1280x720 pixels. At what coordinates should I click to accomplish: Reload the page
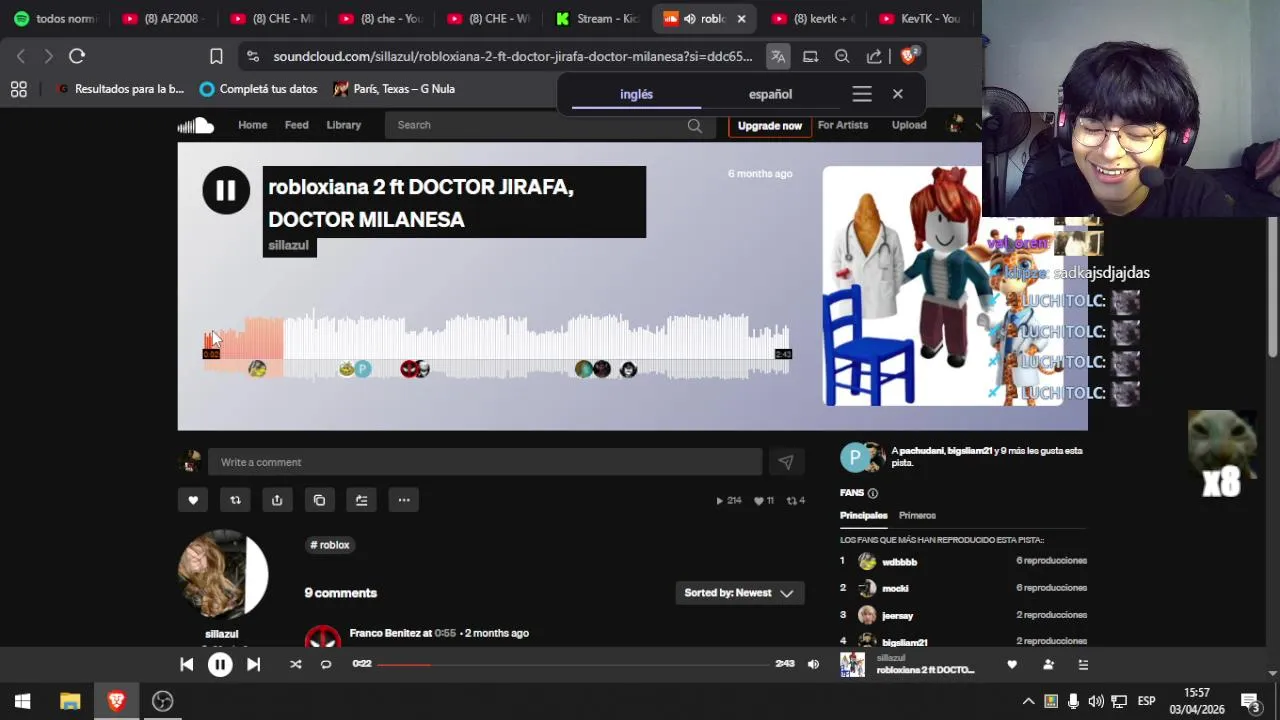(x=77, y=56)
